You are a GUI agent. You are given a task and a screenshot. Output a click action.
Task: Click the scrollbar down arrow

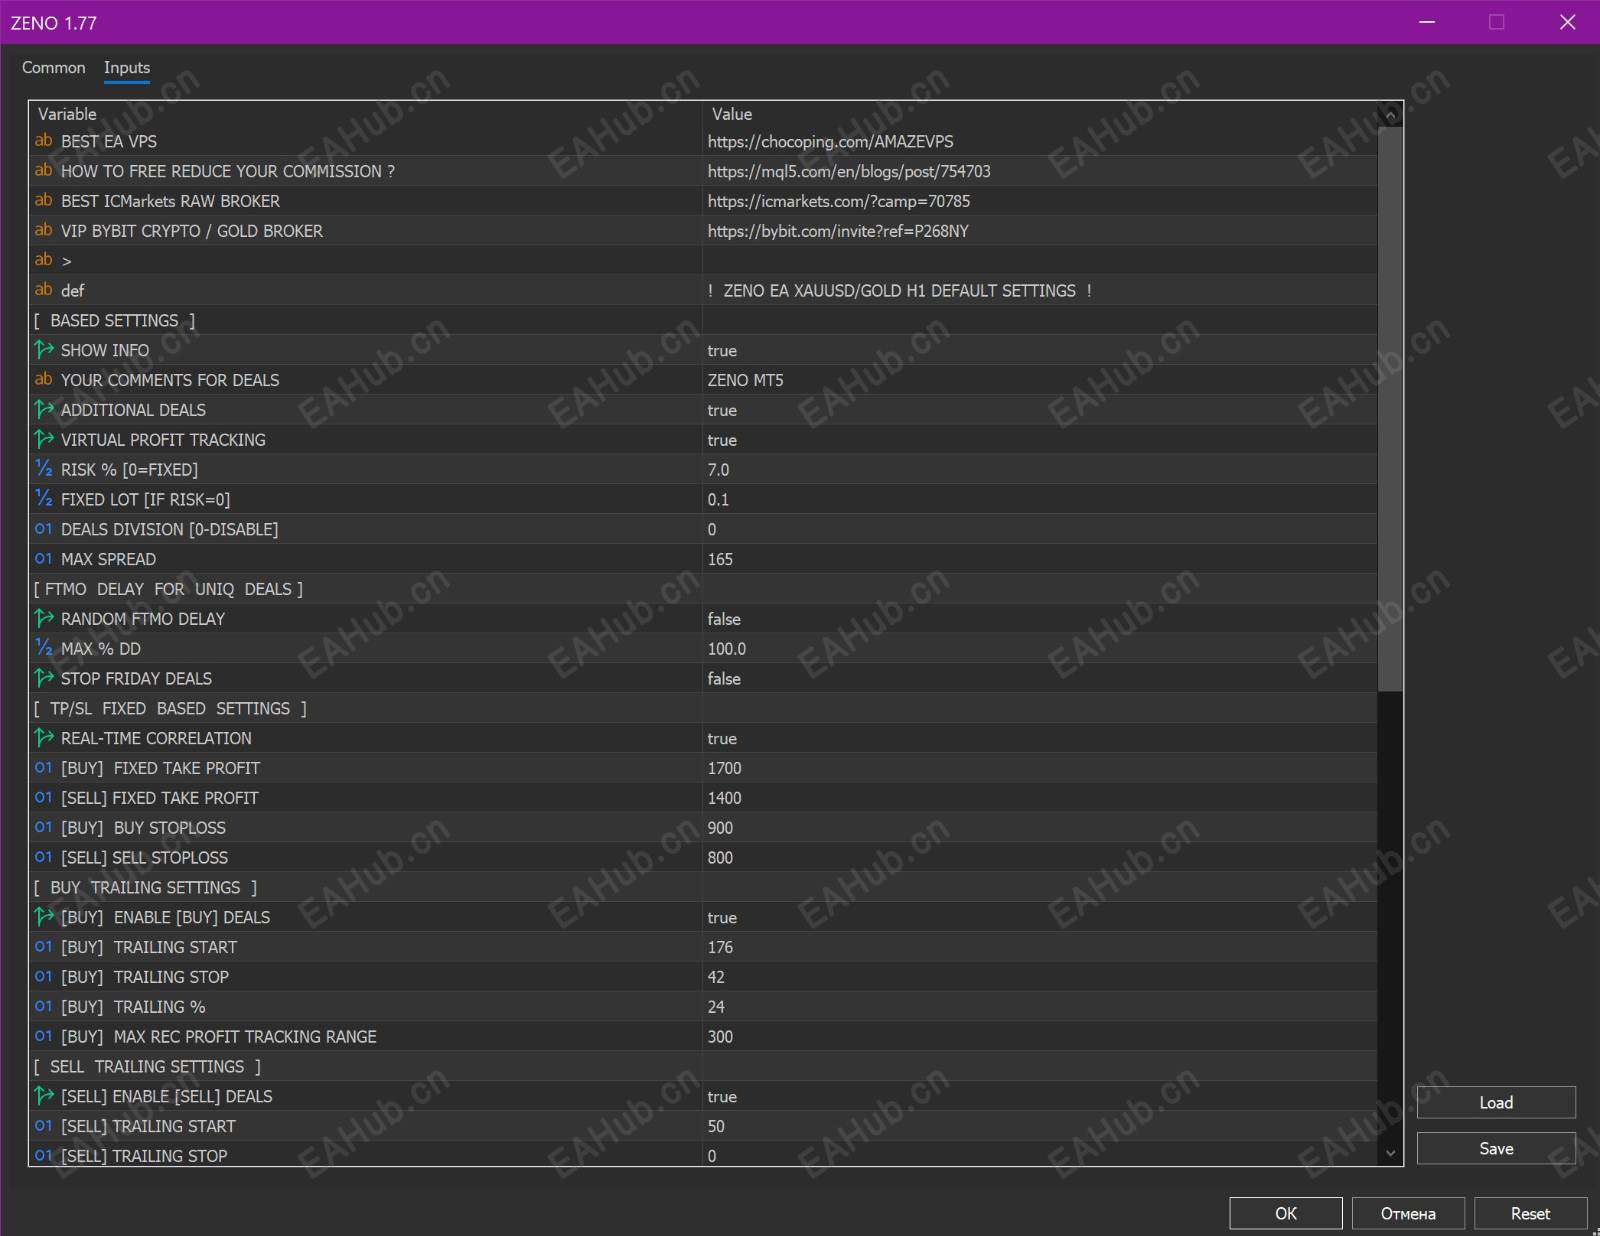tap(1390, 1153)
